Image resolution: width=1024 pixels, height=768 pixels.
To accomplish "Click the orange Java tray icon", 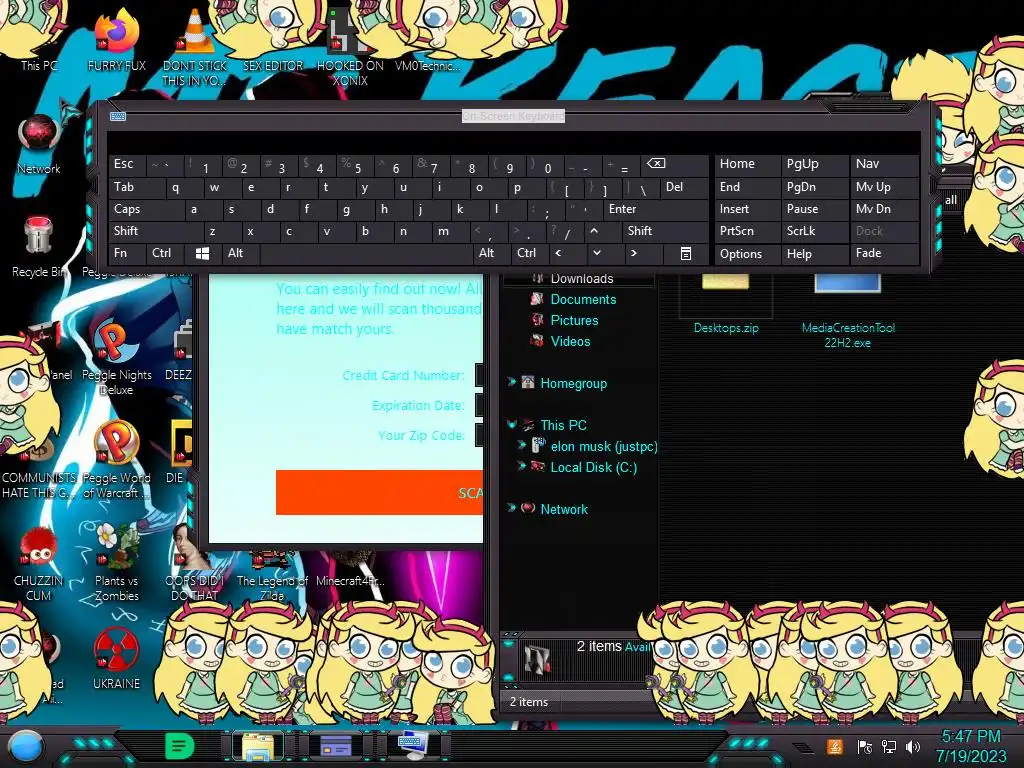I will click(x=835, y=746).
